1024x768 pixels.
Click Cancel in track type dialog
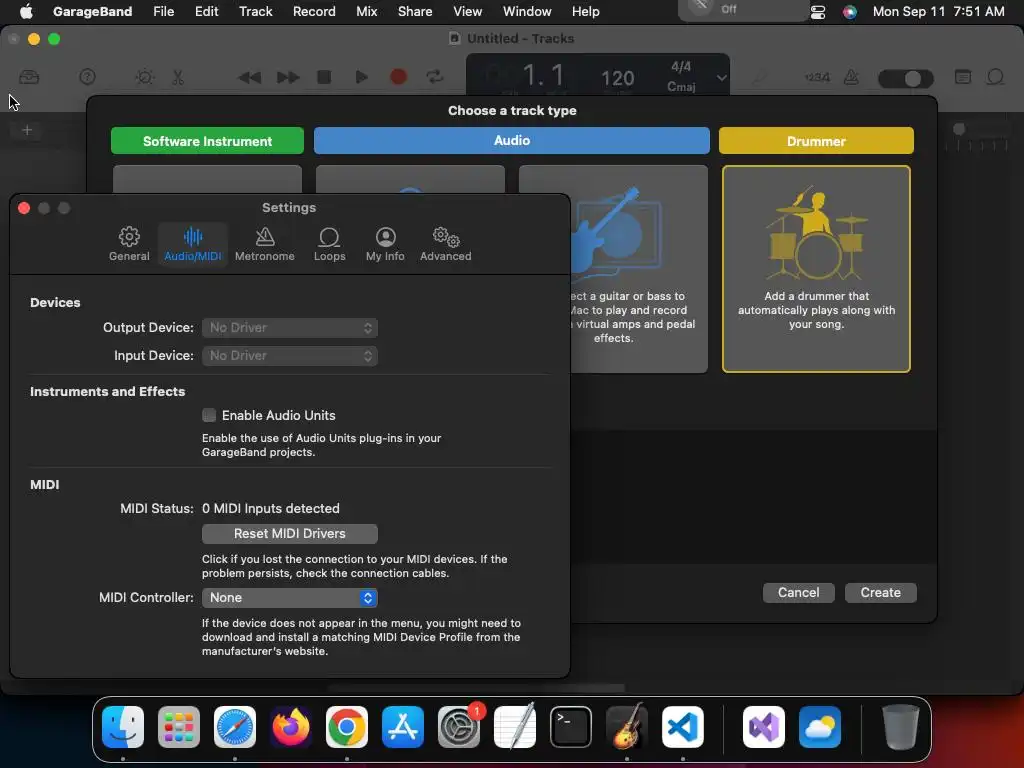(798, 592)
